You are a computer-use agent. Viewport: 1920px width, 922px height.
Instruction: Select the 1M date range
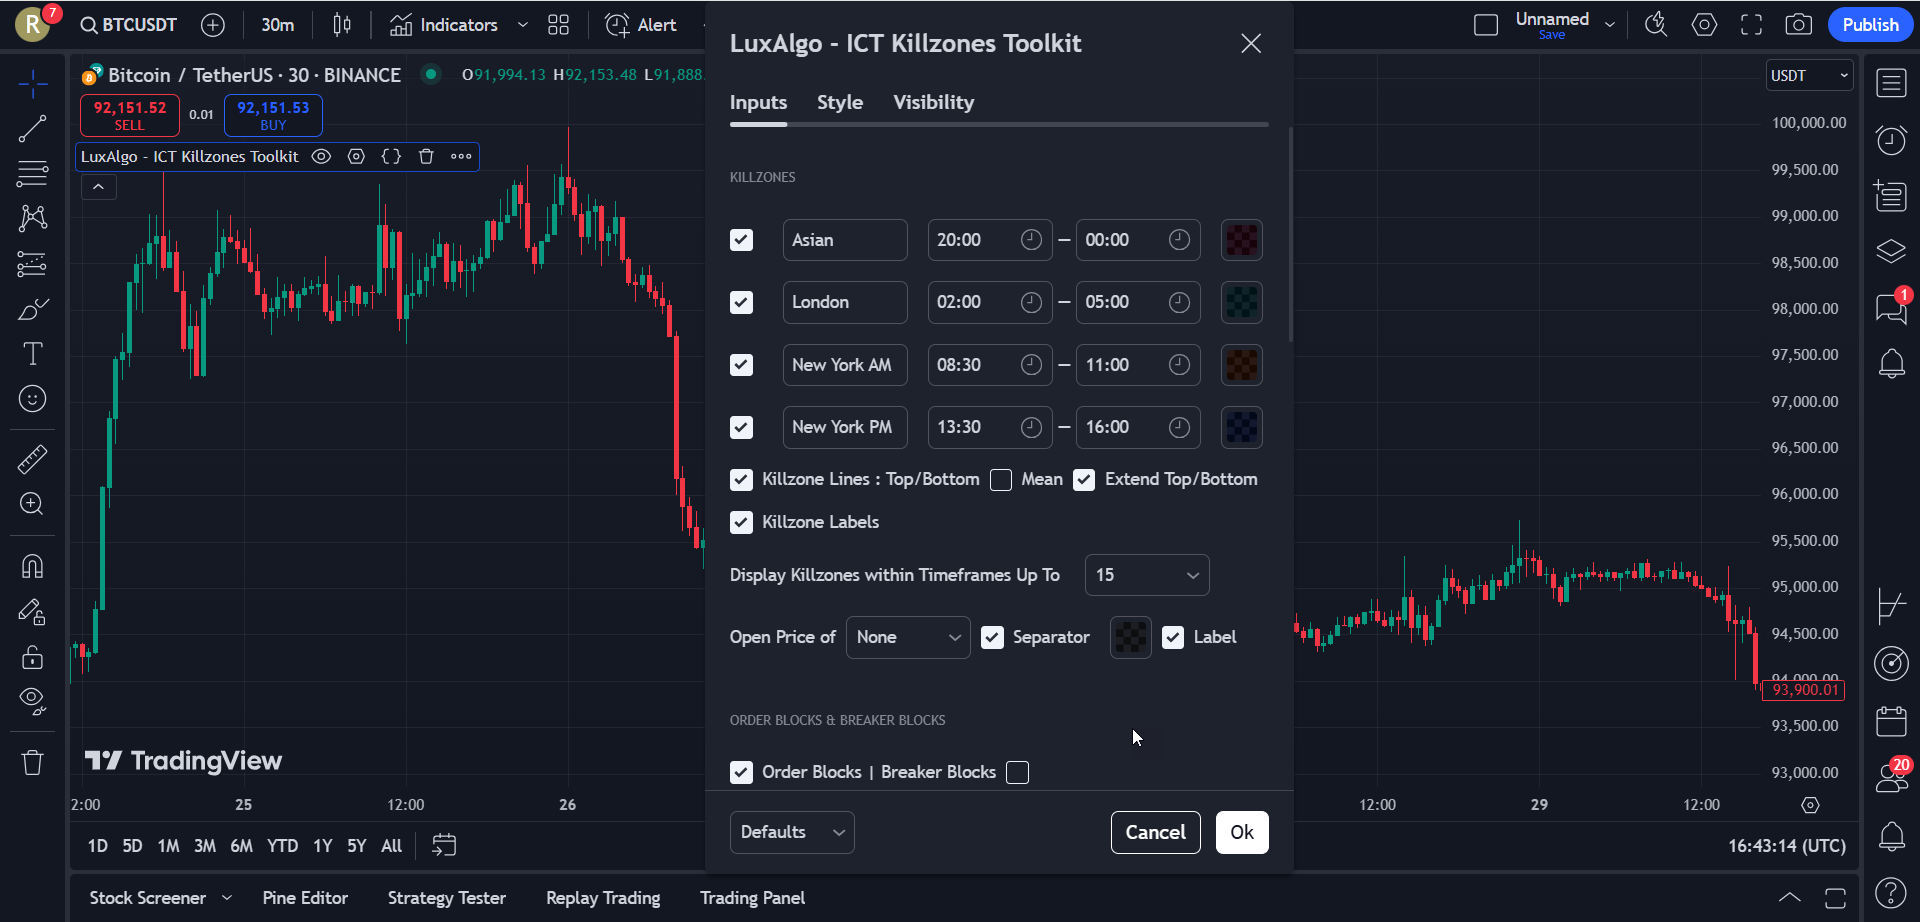[168, 846]
